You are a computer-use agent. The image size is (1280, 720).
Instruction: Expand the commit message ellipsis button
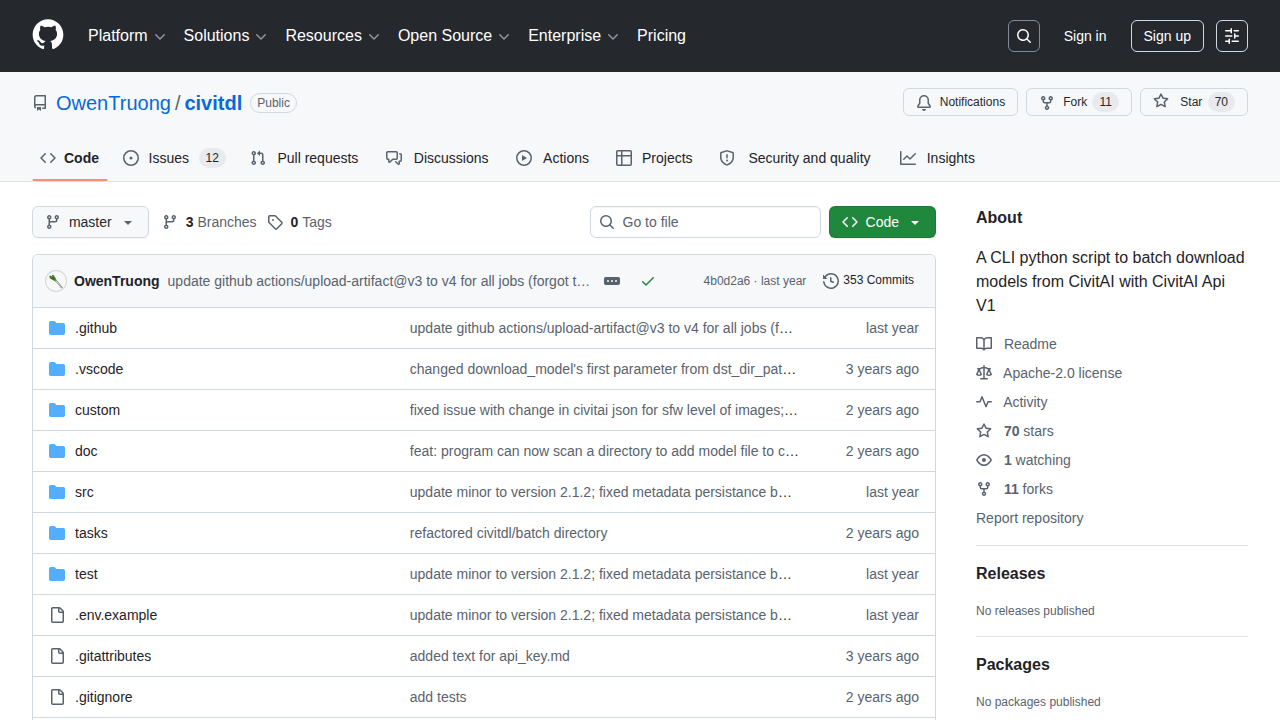pos(612,281)
